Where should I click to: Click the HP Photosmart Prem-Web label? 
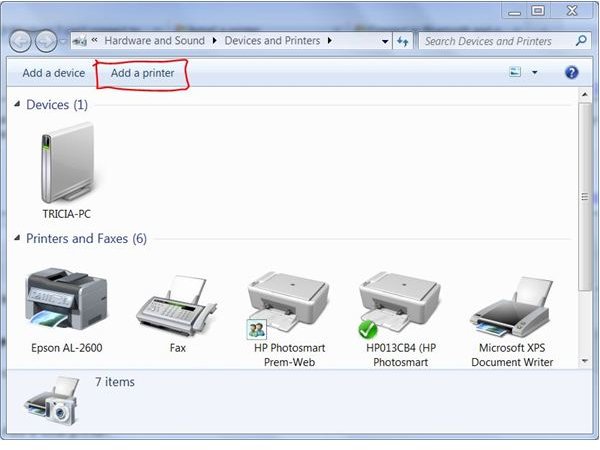click(289, 355)
